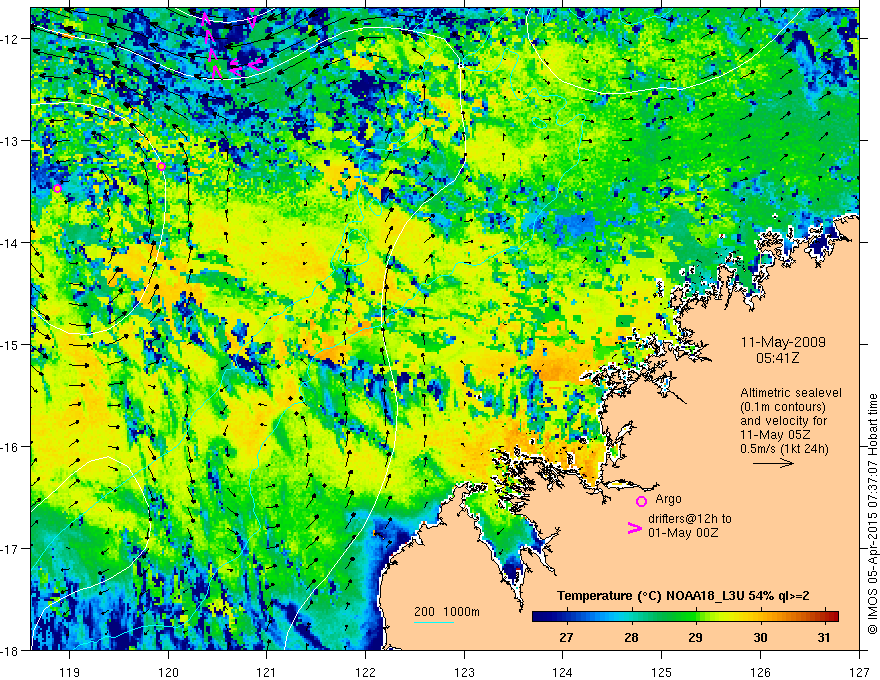Click the 'and velocity for' caption line
The height and width of the screenshot is (680, 880).
pyautogui.click(x=783, y=421)
